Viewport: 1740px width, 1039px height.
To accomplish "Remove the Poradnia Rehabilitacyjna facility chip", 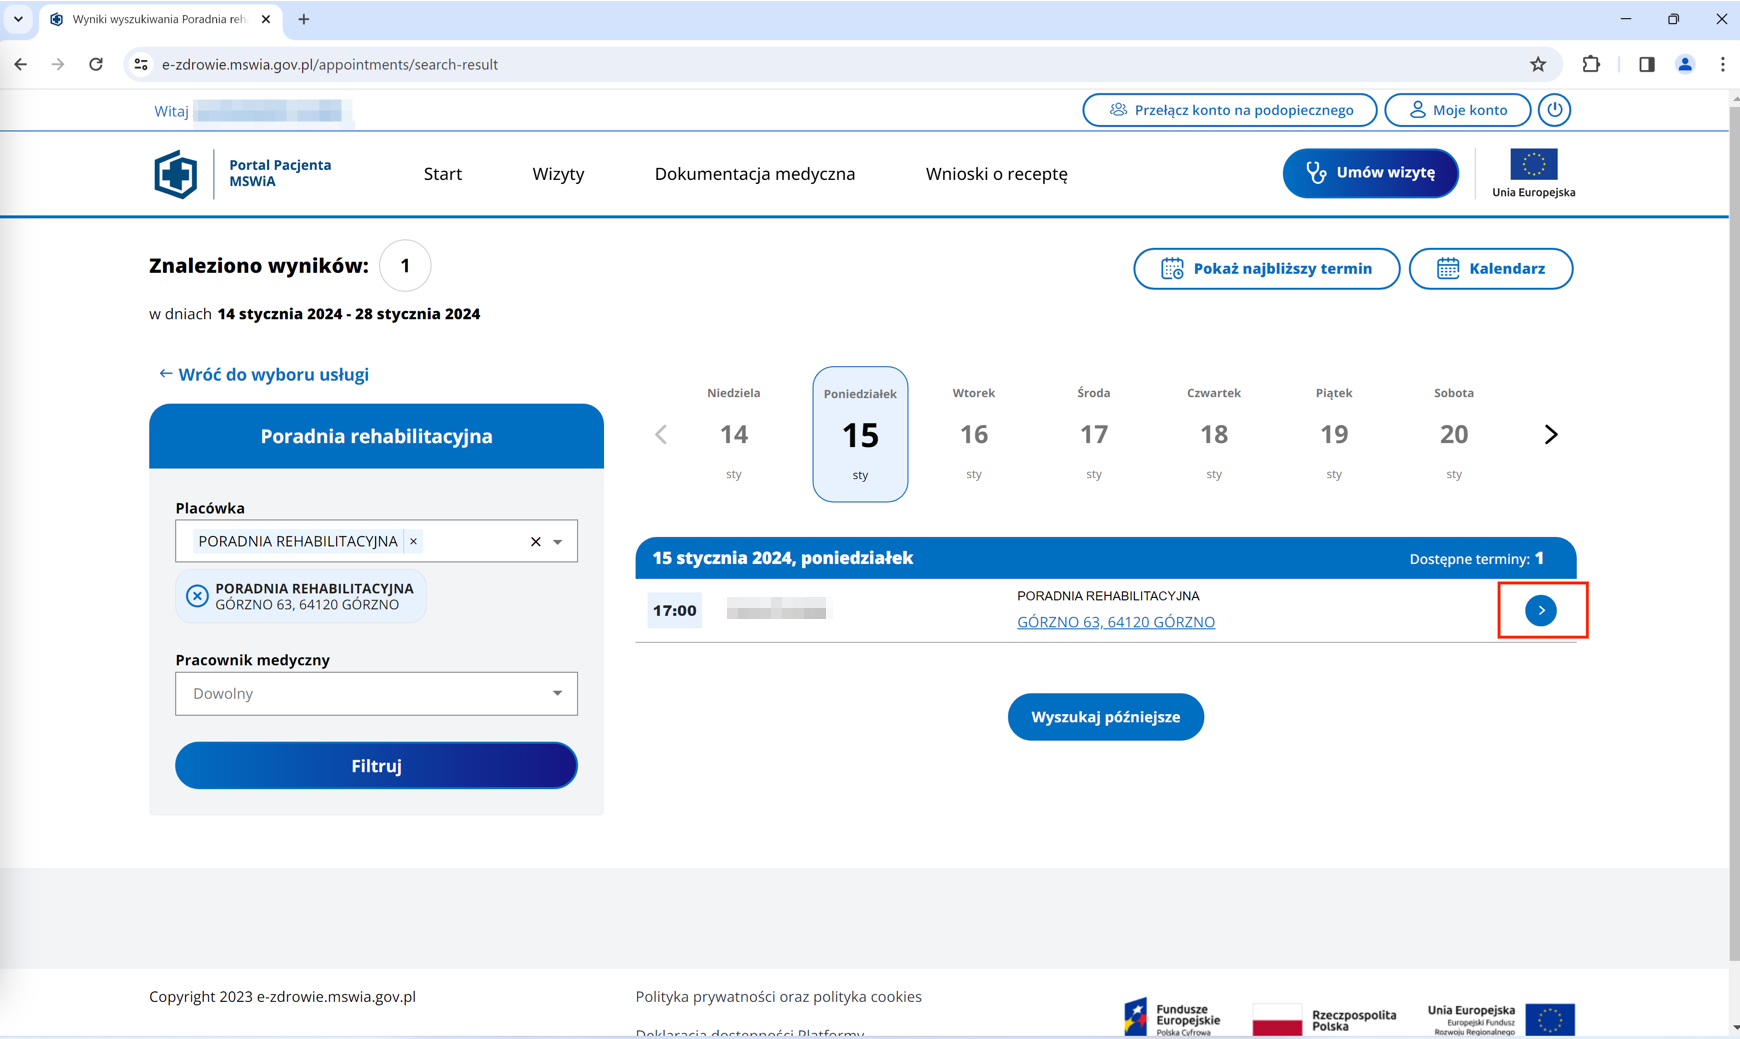I will point(413,541).
